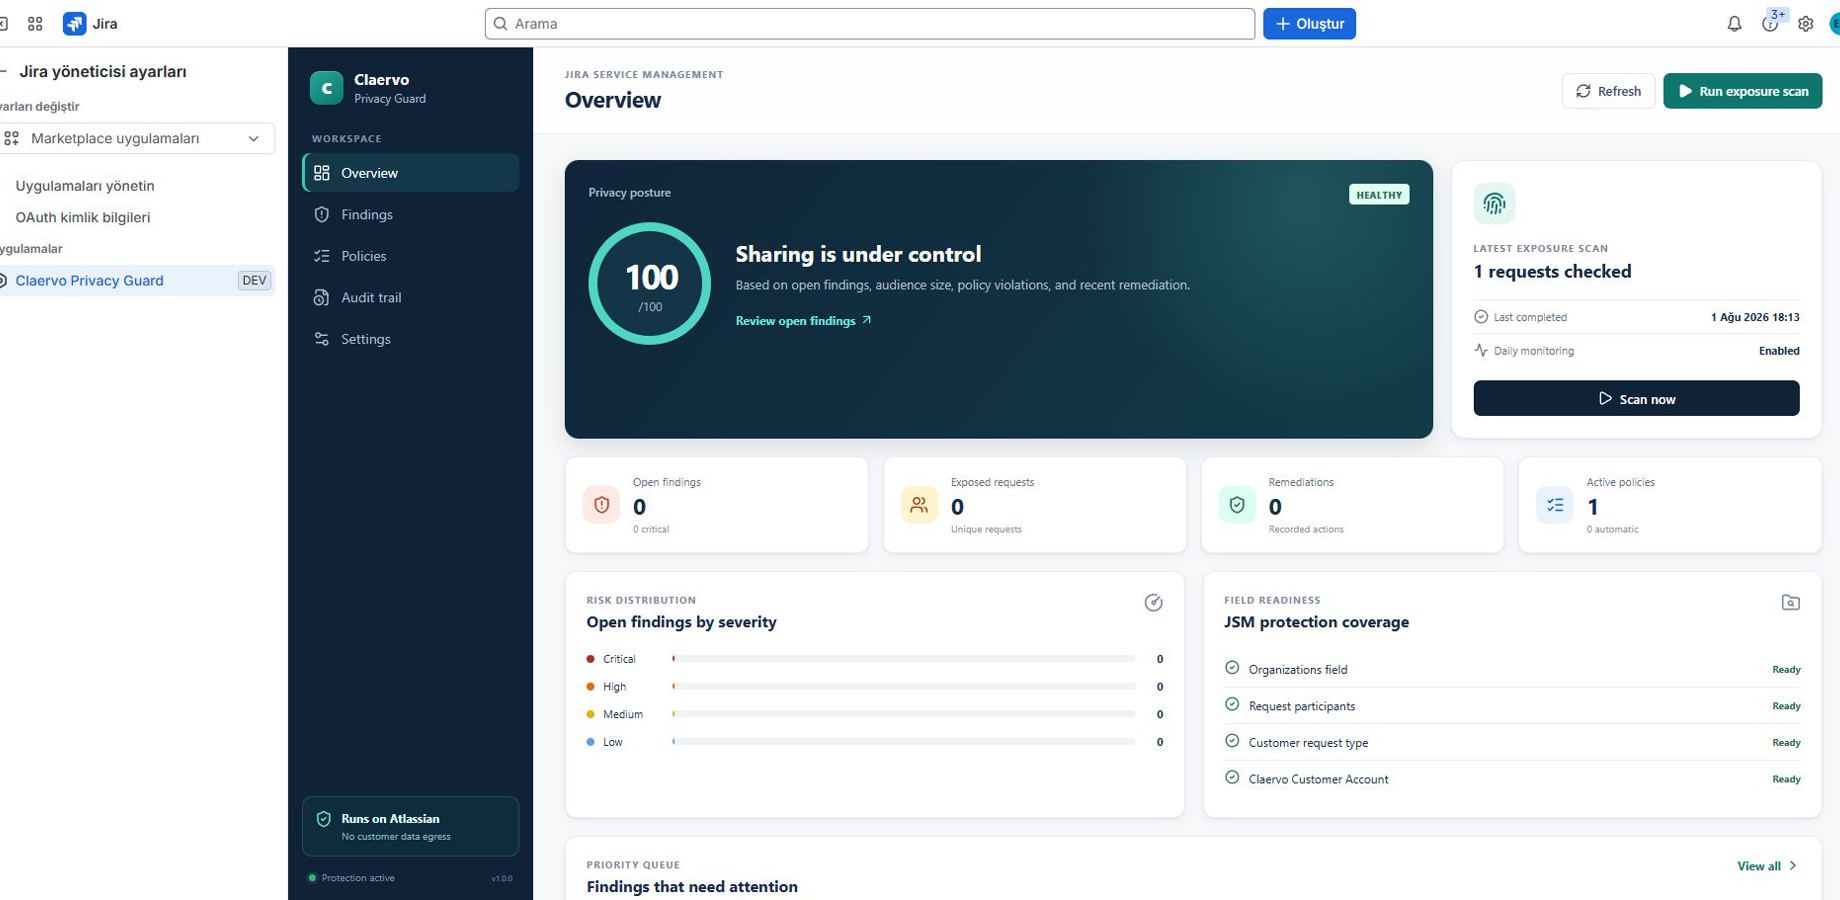
Task: Click the 'JSM protection coverage' title
Action: (x=1316, y=622)
